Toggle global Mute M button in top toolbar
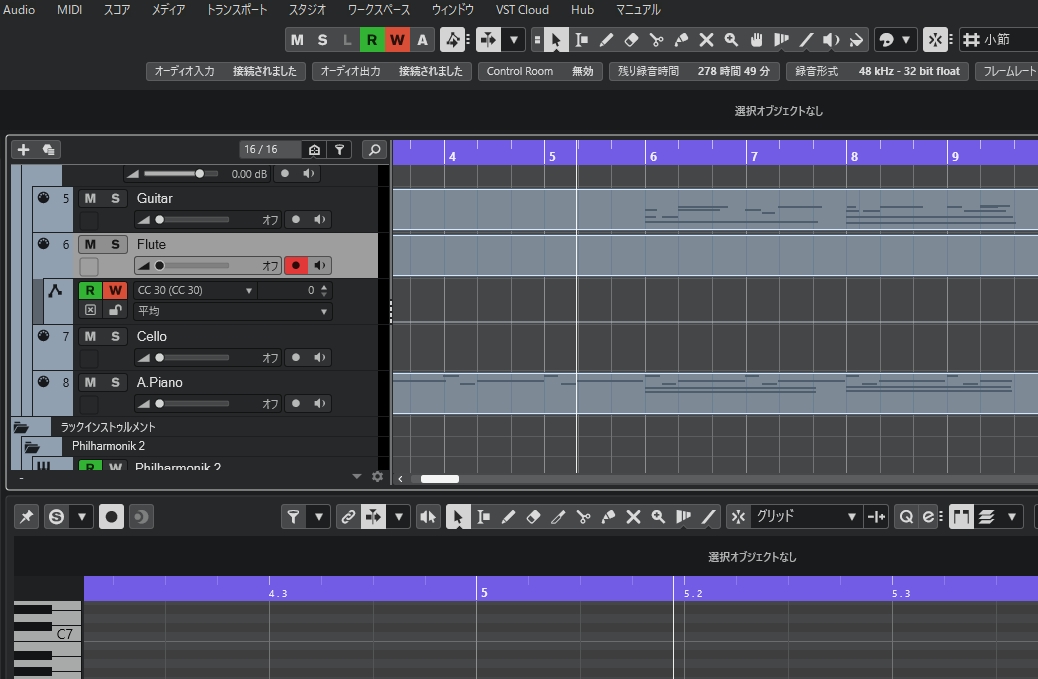The height and width of the screenshot is (679, 1038). coord(297,40)
